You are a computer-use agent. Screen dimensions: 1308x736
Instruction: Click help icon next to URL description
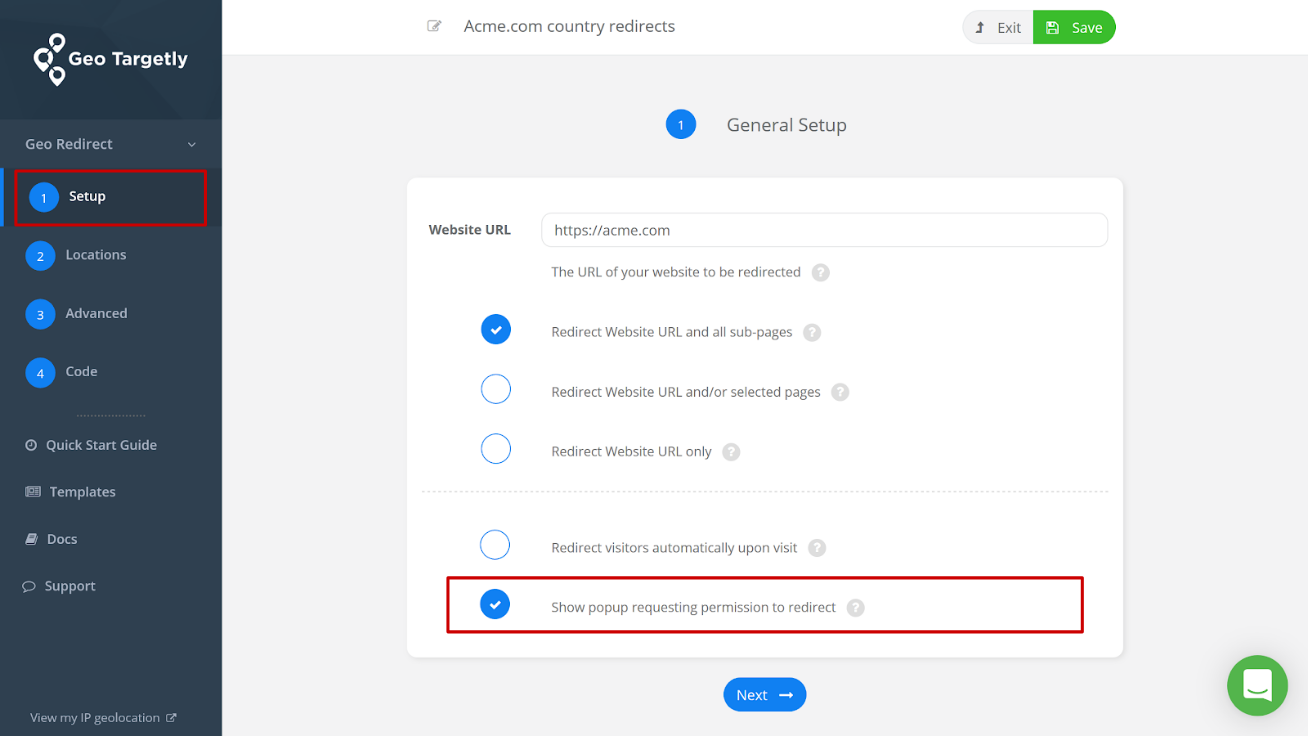[820, 272]
